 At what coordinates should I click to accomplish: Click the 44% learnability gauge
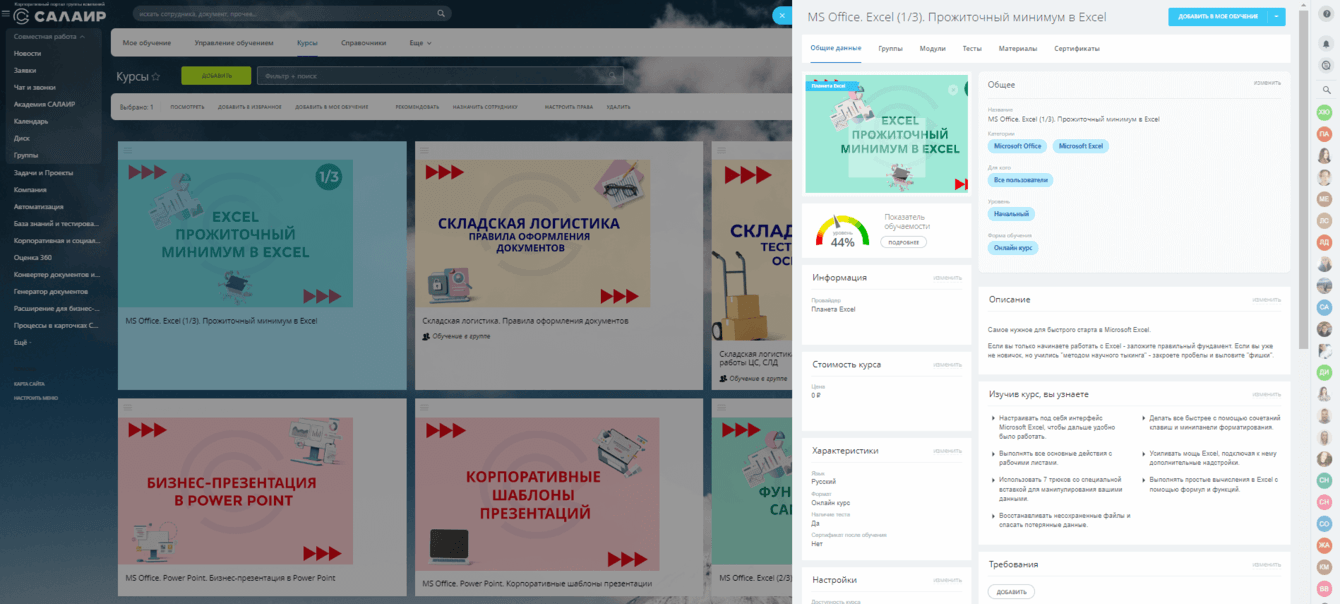(x=842, y=231)
